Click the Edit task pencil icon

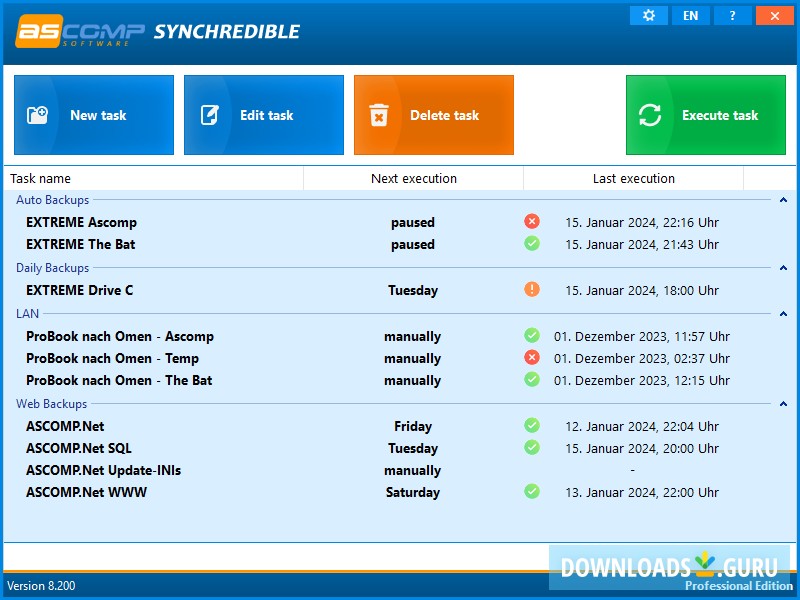(210, 114)
